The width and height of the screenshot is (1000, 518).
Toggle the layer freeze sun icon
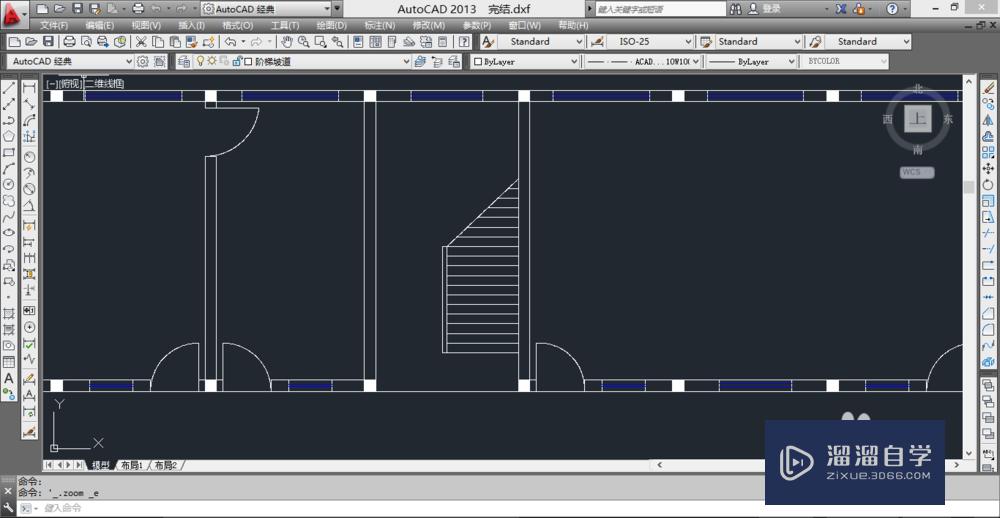pyautogui.click(x=211, y=61)
